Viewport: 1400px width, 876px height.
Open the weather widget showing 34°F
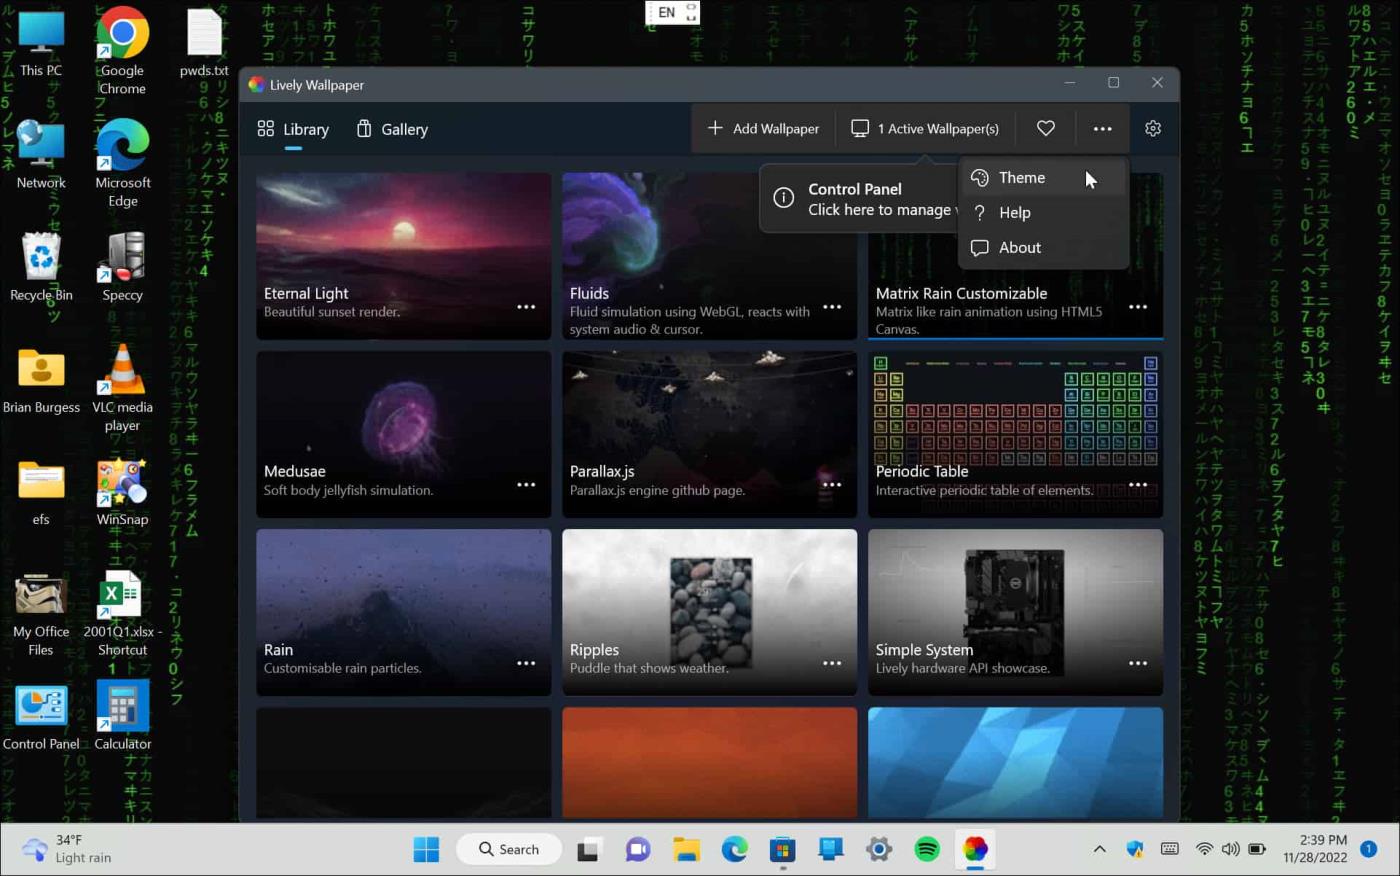coord(68,849)
